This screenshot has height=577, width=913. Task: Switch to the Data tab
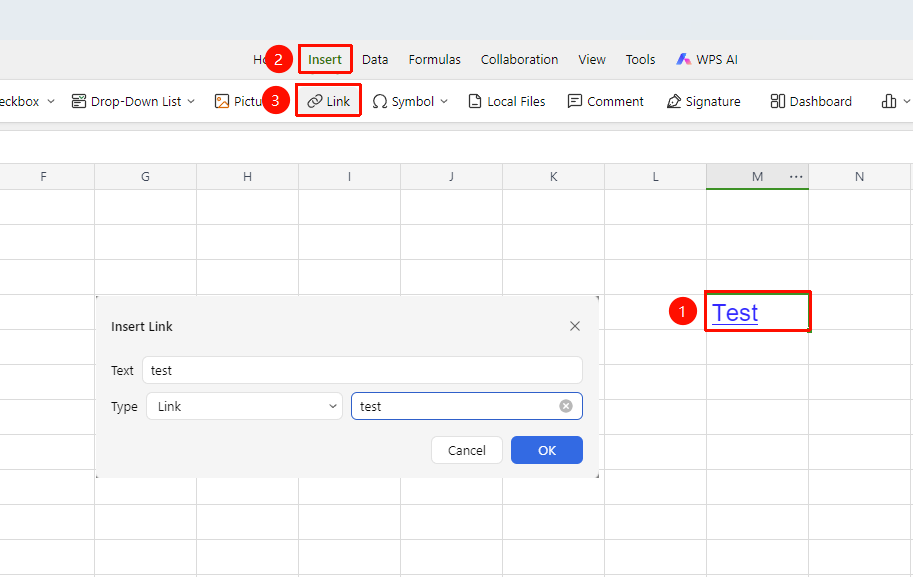375,59
